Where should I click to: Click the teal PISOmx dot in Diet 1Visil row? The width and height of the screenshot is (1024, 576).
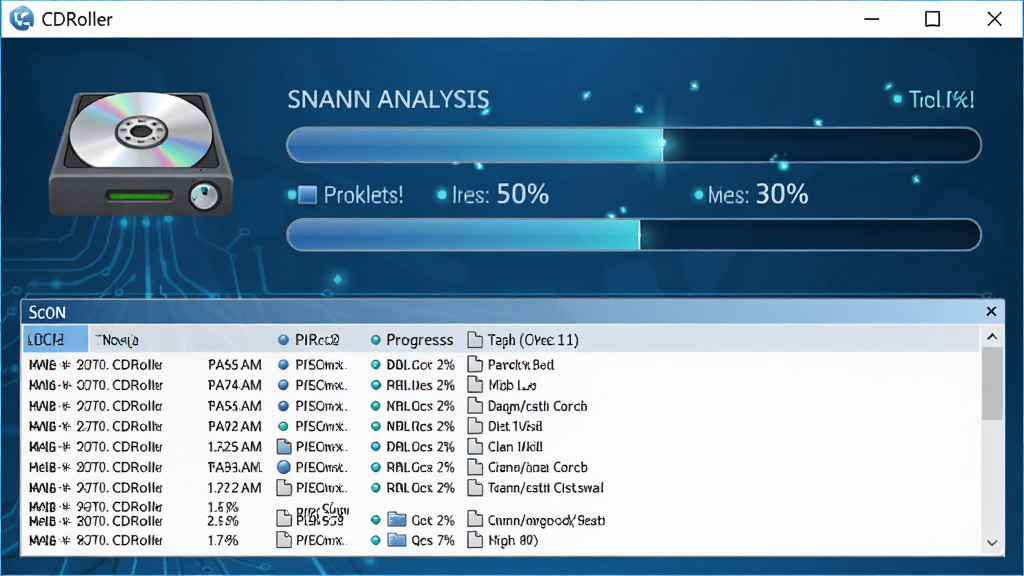[x=283, y=426]
